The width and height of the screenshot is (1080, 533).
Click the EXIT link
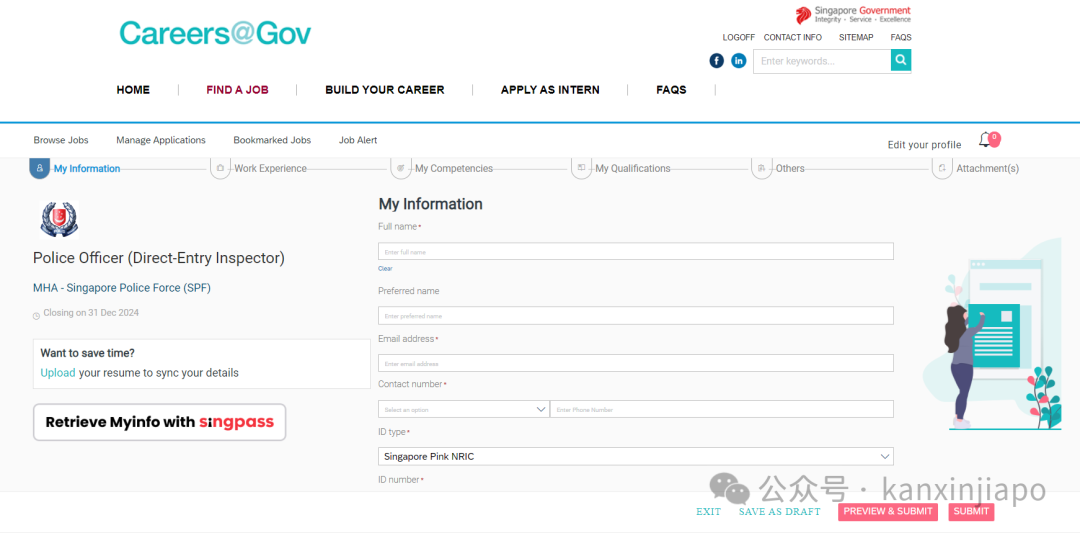point(709,512)
